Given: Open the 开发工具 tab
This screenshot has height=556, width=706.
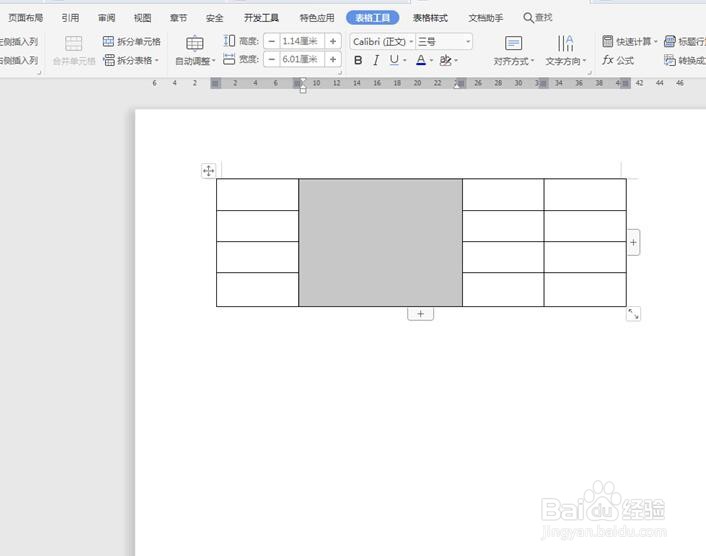Looking at the screenshot, I should click(261, 18).
